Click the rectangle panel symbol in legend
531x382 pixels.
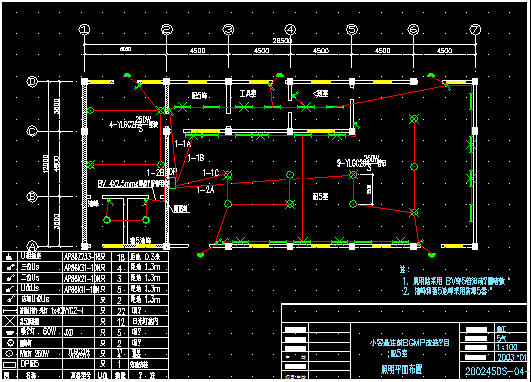pyautogui.click(x=9, y=365)
